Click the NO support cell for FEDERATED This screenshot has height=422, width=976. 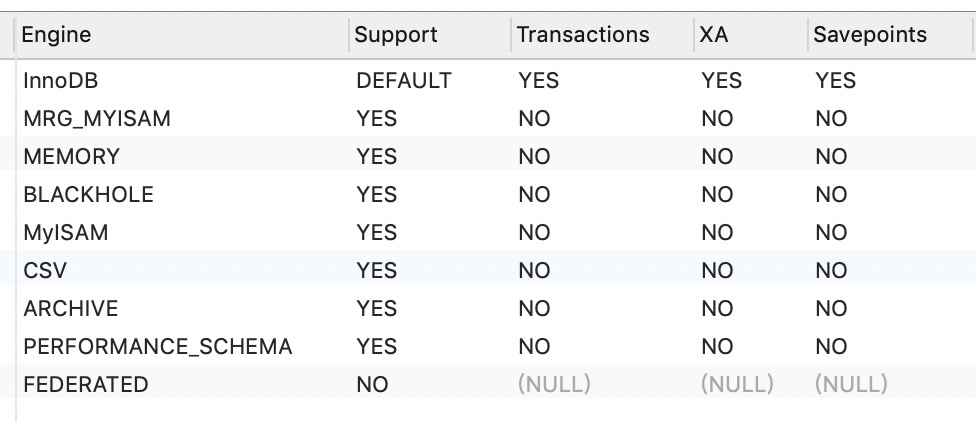(372, 385)
